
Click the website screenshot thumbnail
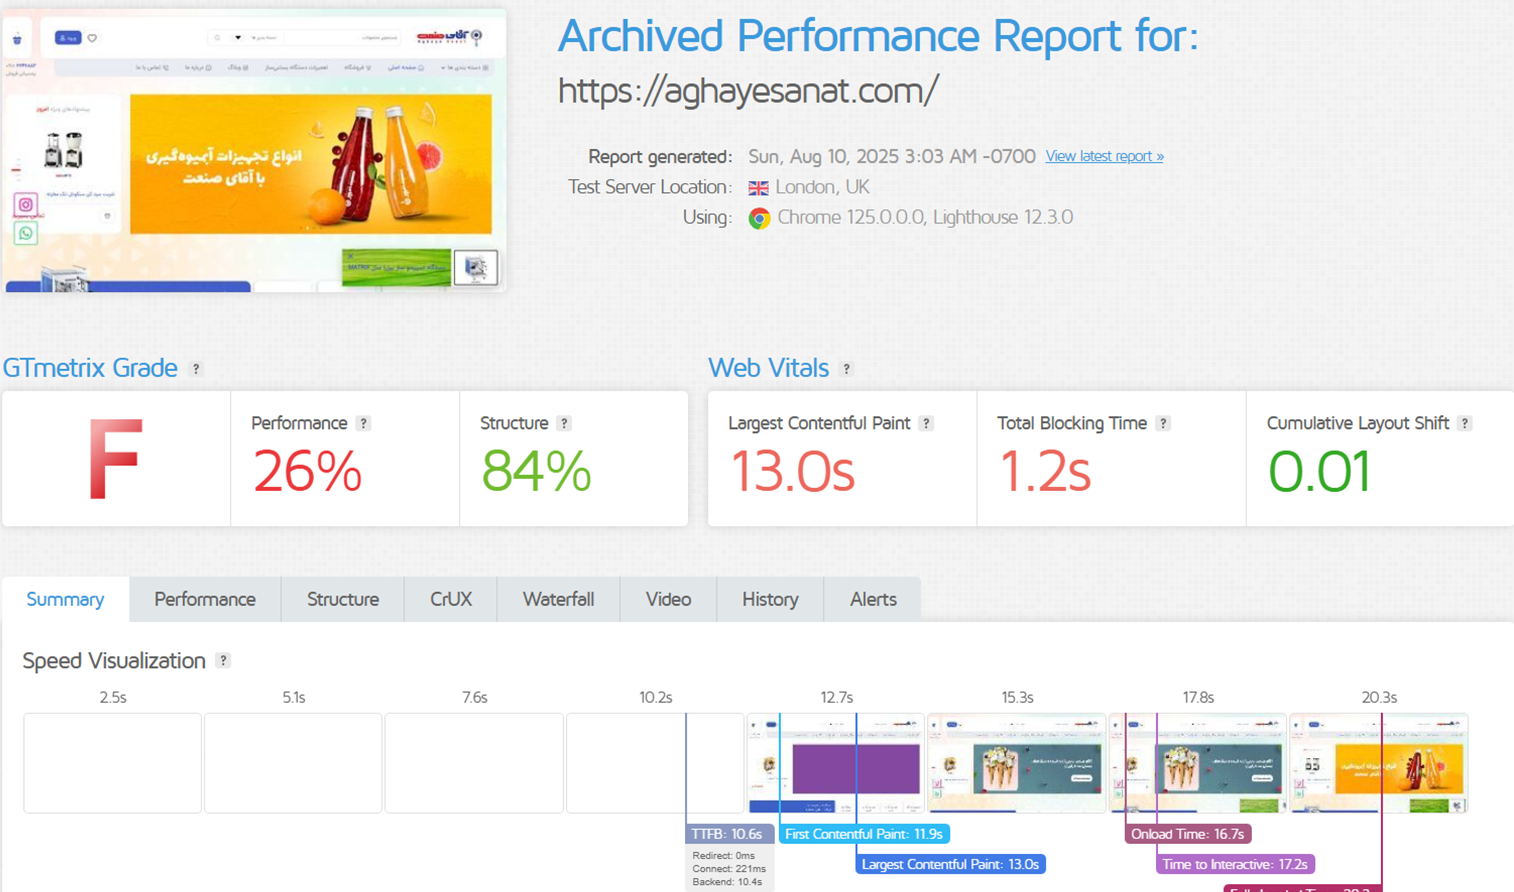(x=254, y=151)
